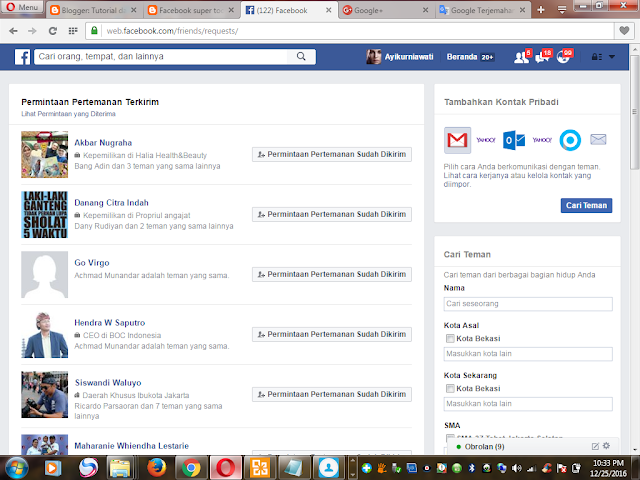Launch Firefox from taskbar

coord(156,468)
